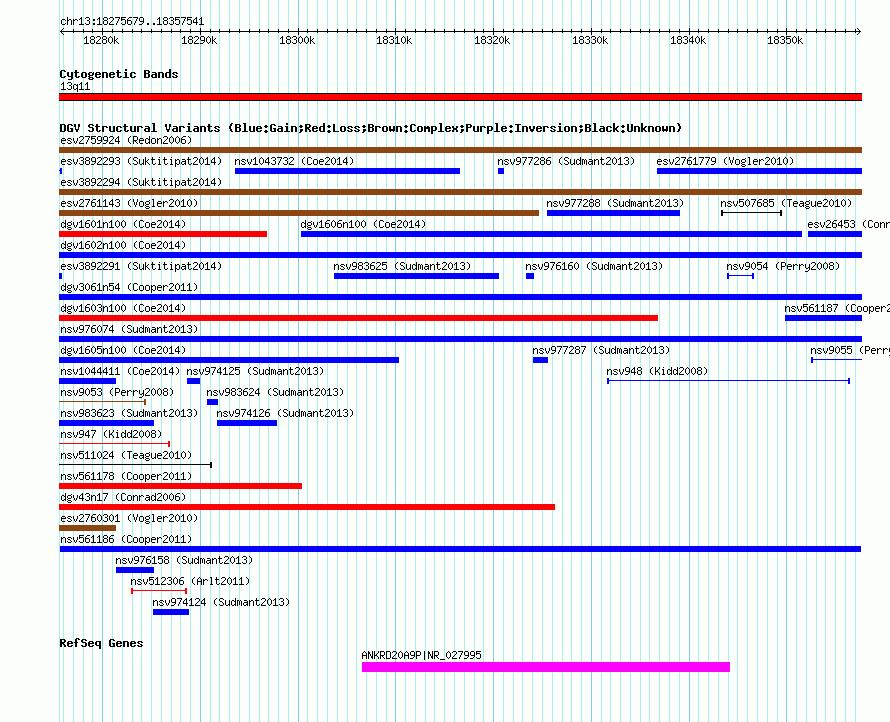Click the nsv561187 variant label
This screenshot has width=890, height=722.
pyautogui.click(x=837, y=308)
